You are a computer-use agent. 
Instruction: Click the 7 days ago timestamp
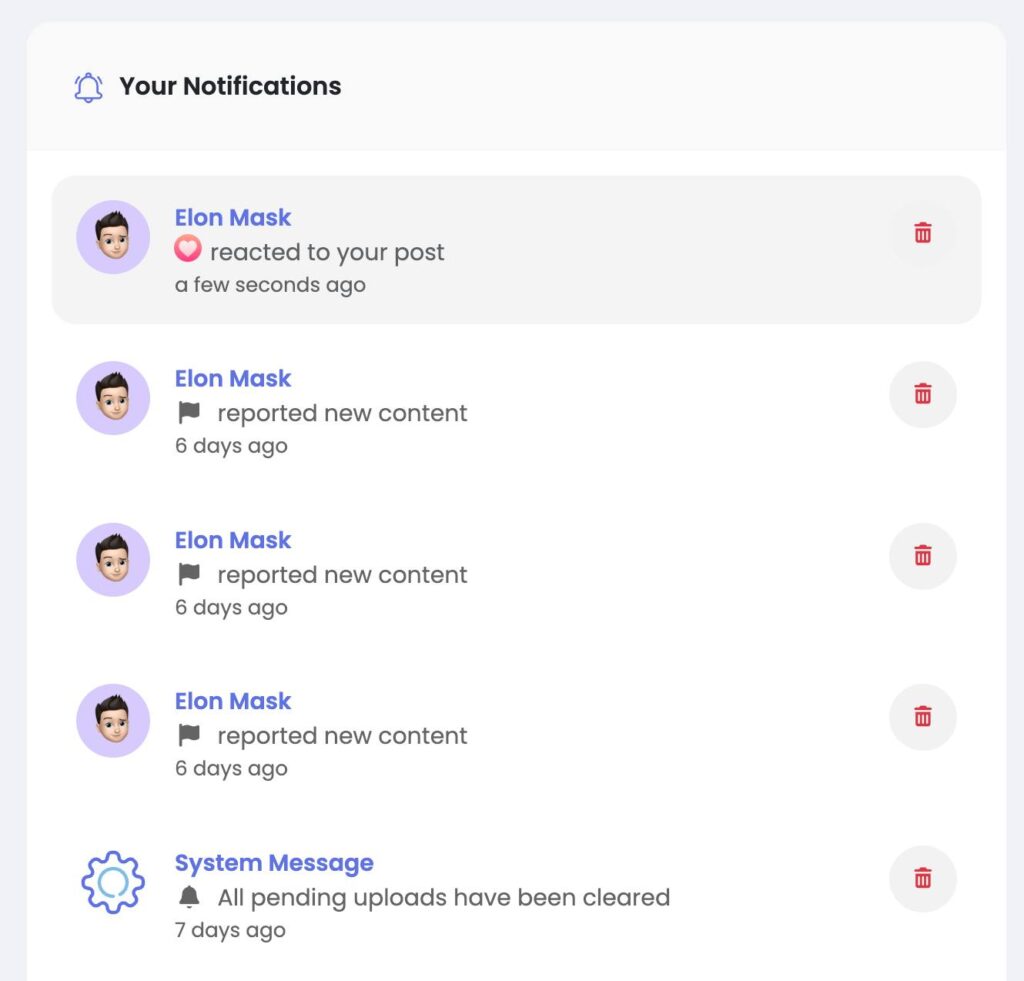tap(230, 930)
